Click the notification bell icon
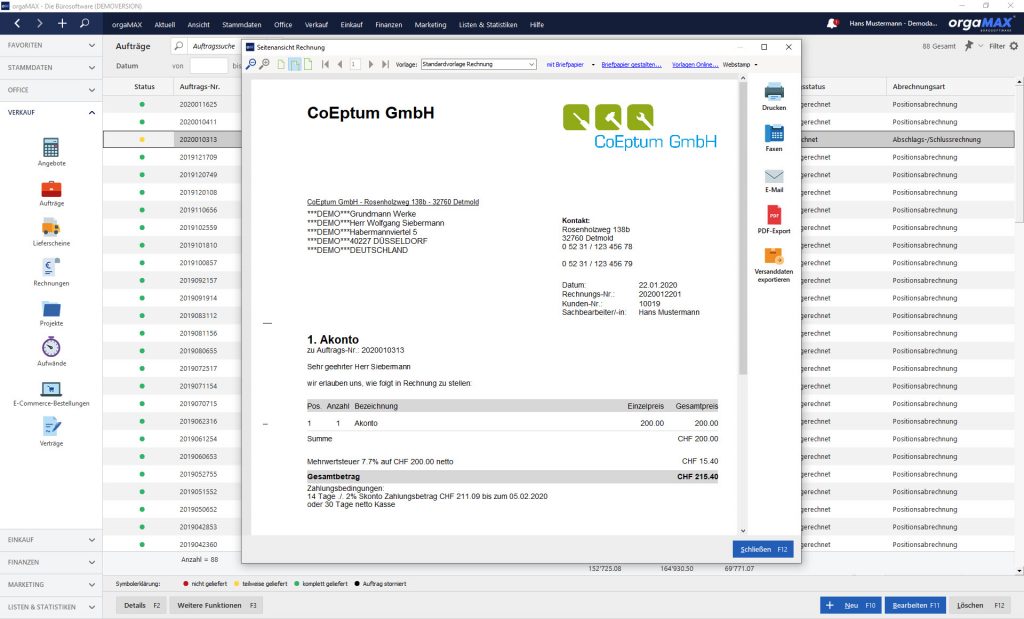The height and width of the screenshot is (619, 1024). point(833,24)
